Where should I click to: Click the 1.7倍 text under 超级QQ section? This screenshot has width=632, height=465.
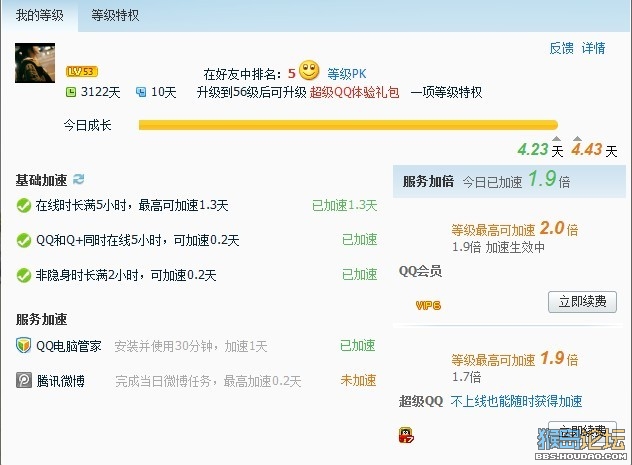pyautogui.click(x=466, y=377)
